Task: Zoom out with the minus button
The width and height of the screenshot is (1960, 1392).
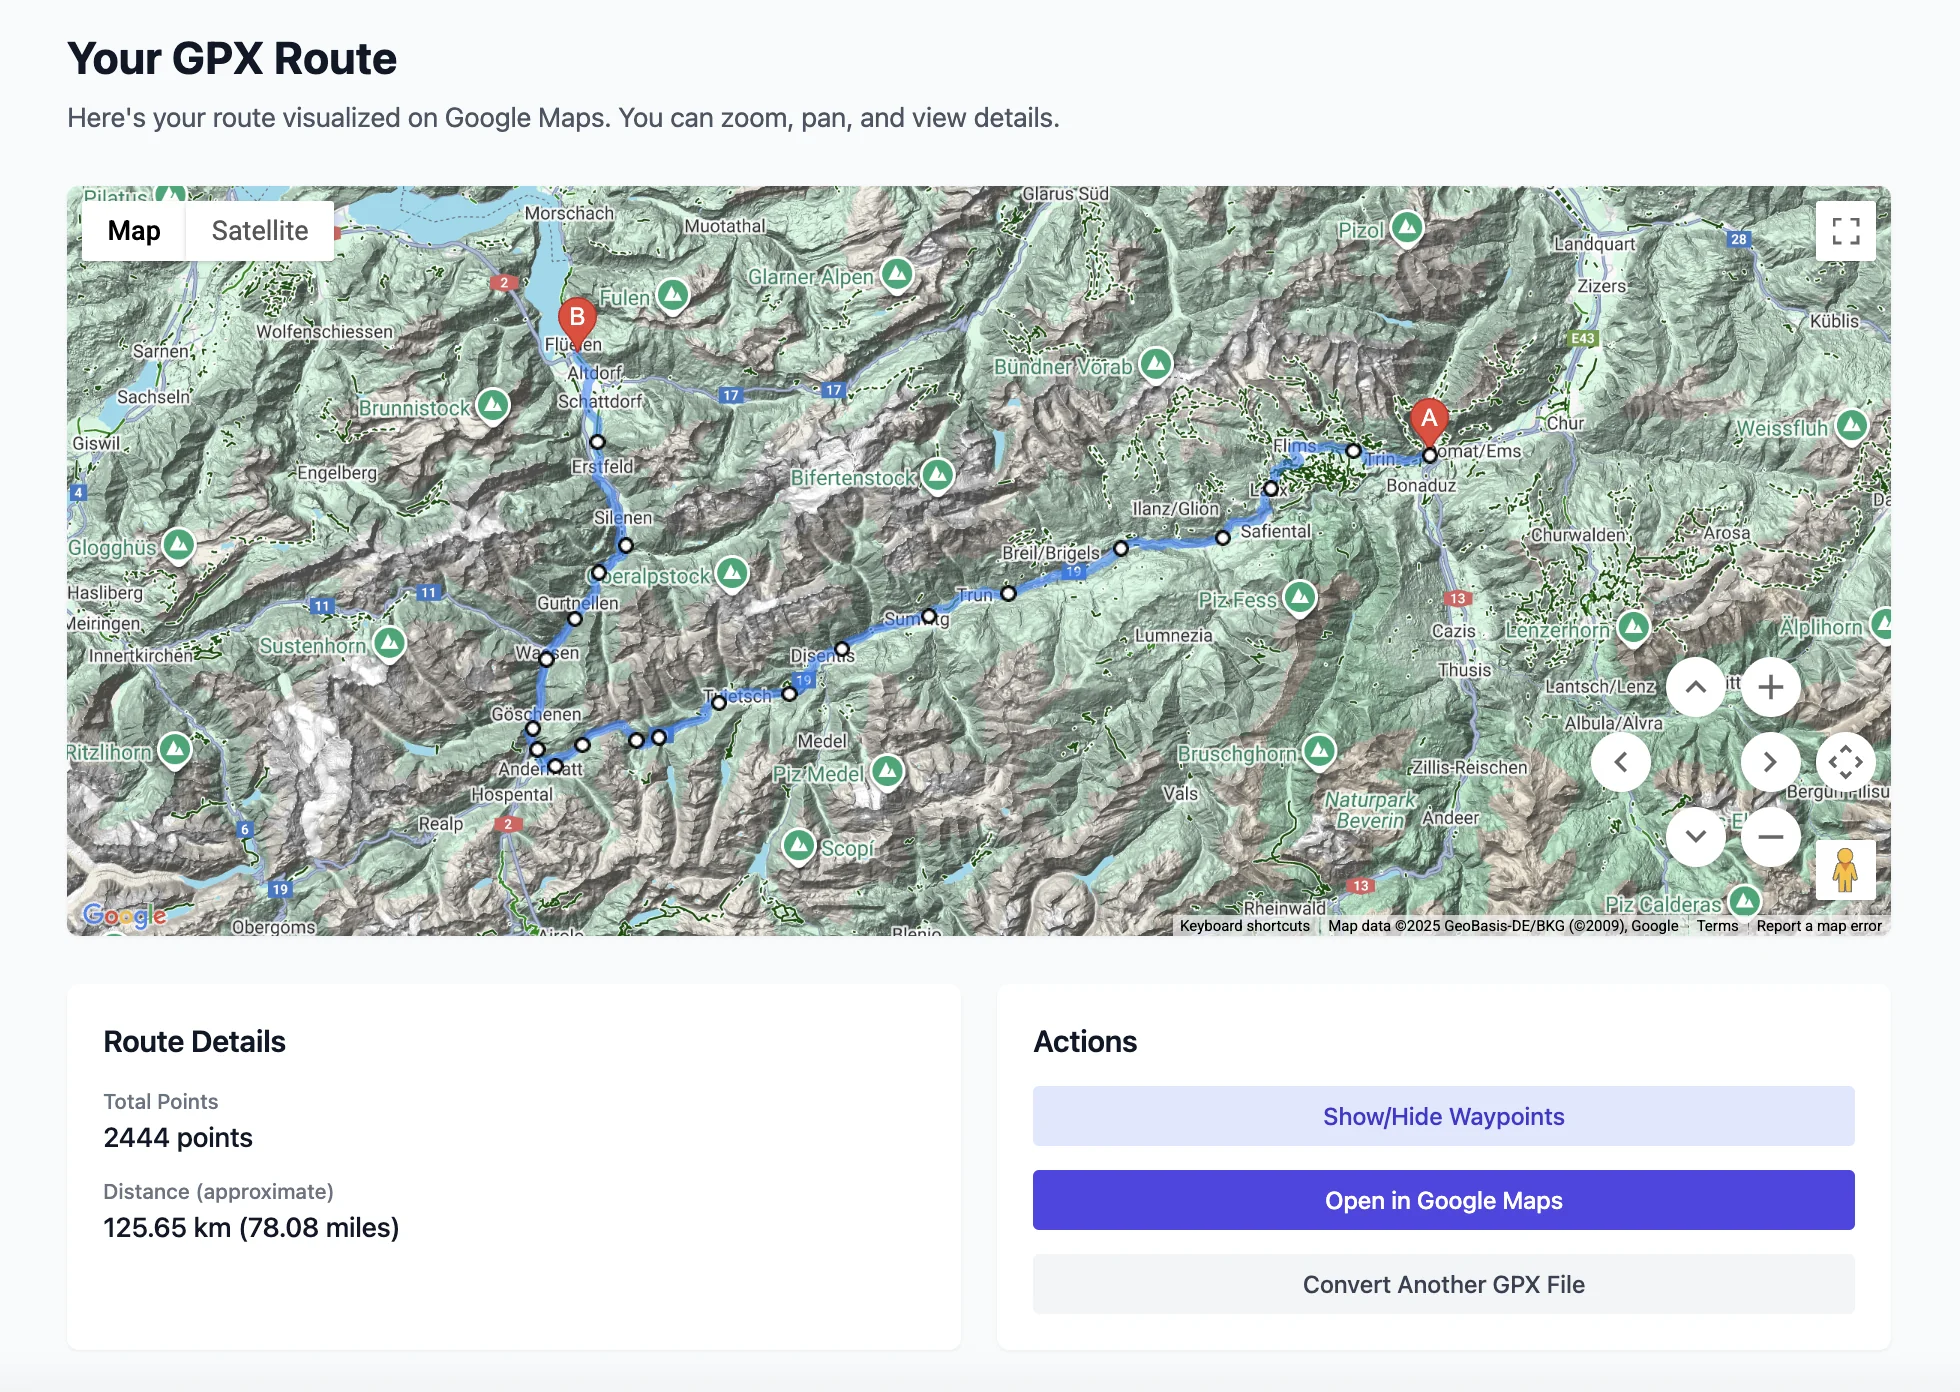Action: [x=1770, y=837]
